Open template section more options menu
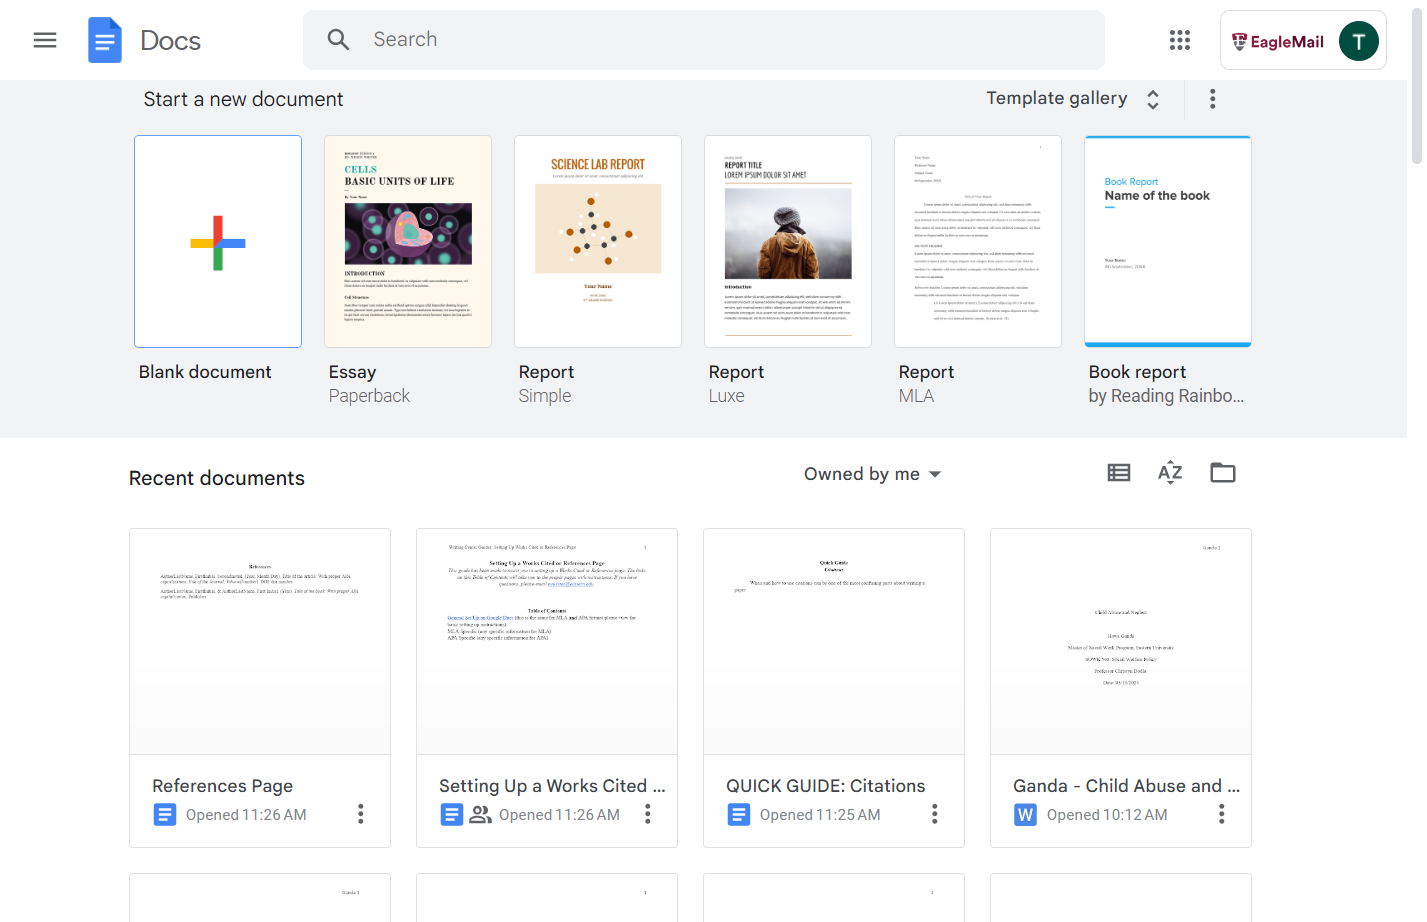 pos(1213,98)
